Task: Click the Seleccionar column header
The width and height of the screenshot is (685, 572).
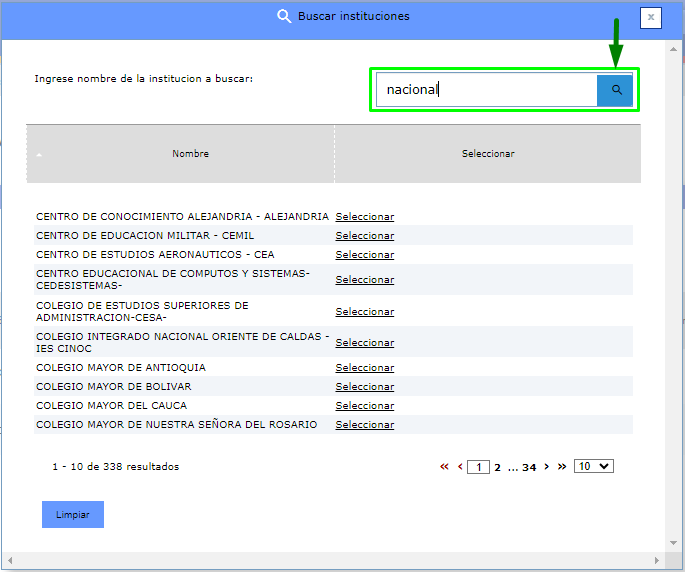Action: 487,154
